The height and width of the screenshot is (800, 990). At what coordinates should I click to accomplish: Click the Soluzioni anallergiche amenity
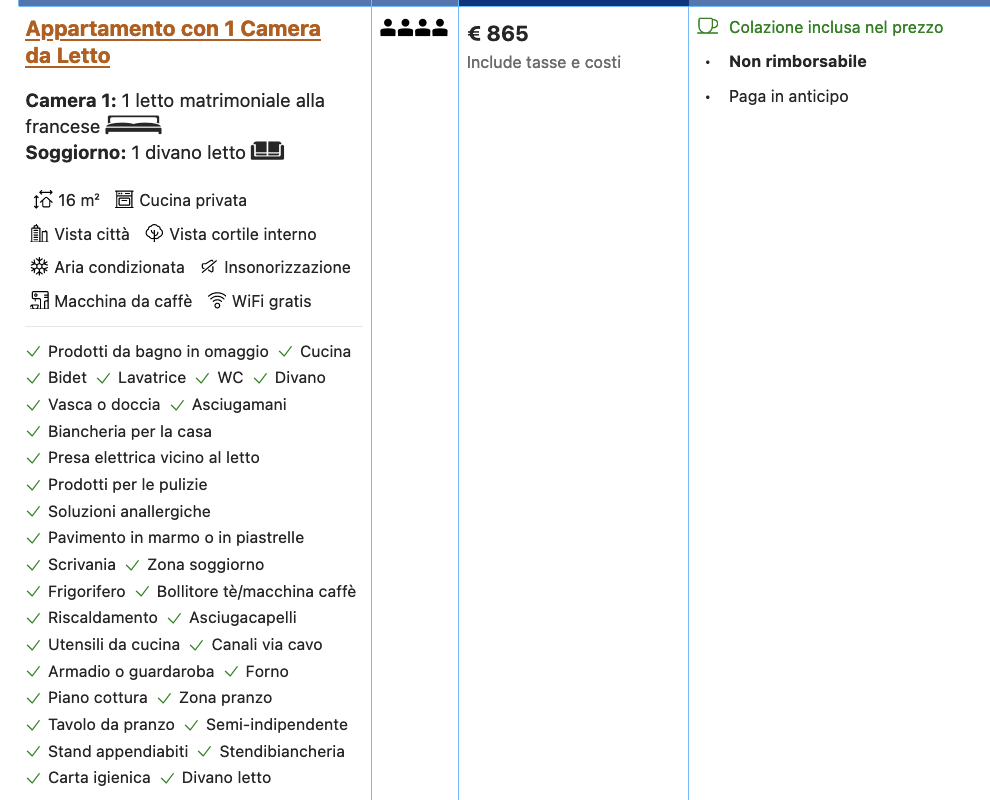click(x=129, y=511)
